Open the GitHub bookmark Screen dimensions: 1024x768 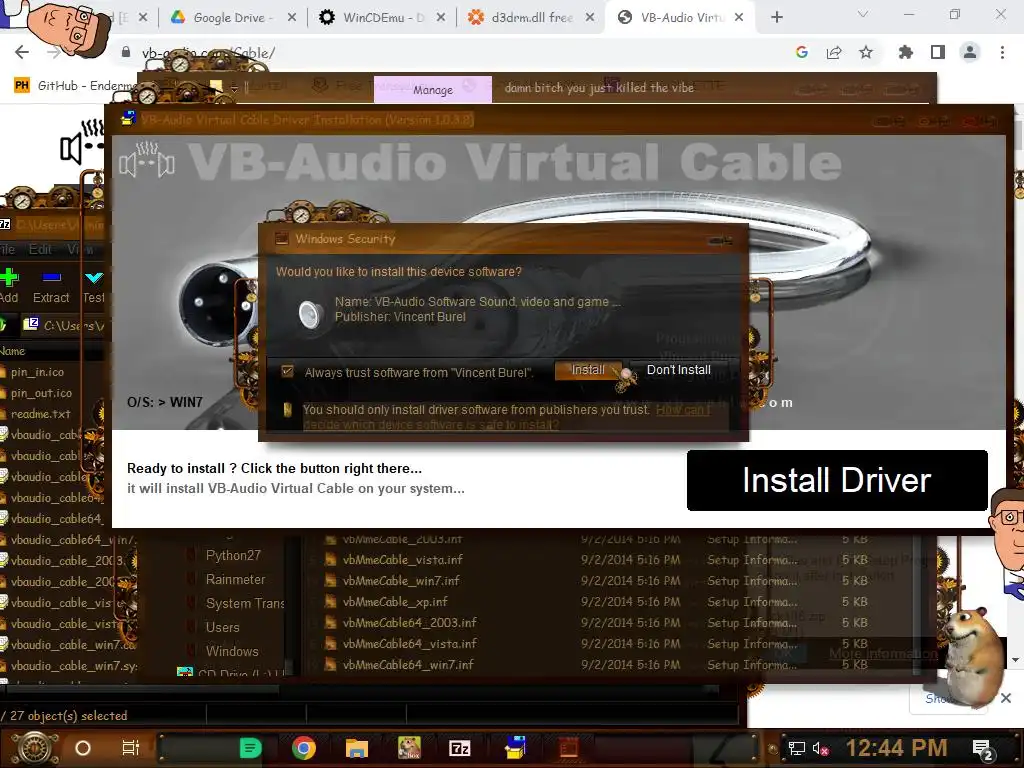pyautogui.click(x=76, y=86)
